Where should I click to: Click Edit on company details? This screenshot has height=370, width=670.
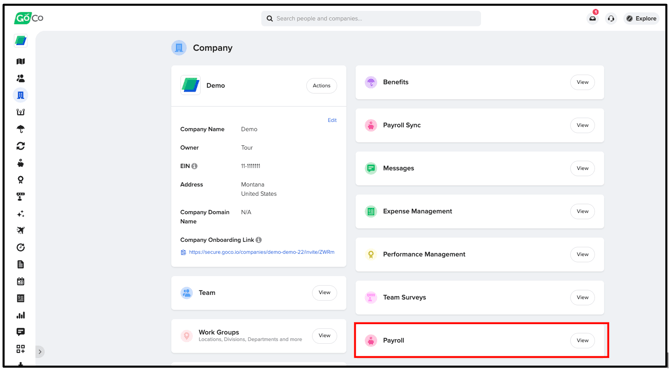point(332,120)
